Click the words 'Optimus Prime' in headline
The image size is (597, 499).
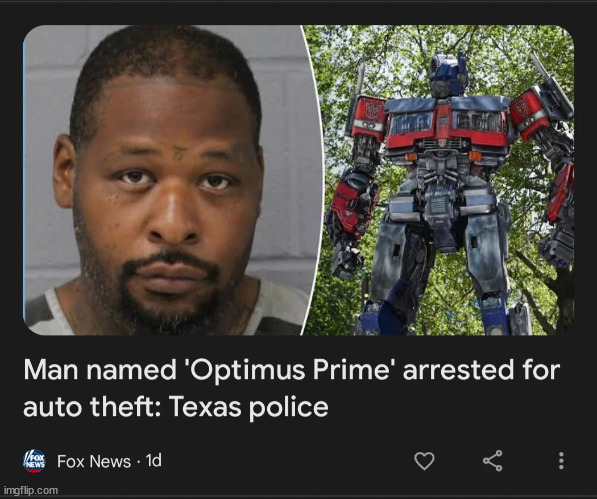click(290, 370)
